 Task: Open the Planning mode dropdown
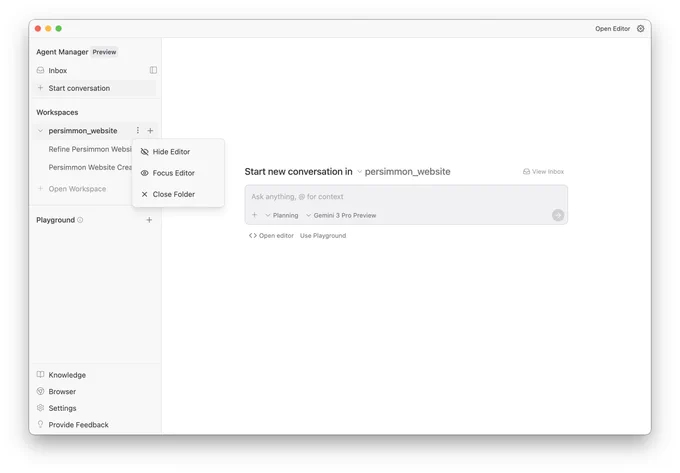282,215
